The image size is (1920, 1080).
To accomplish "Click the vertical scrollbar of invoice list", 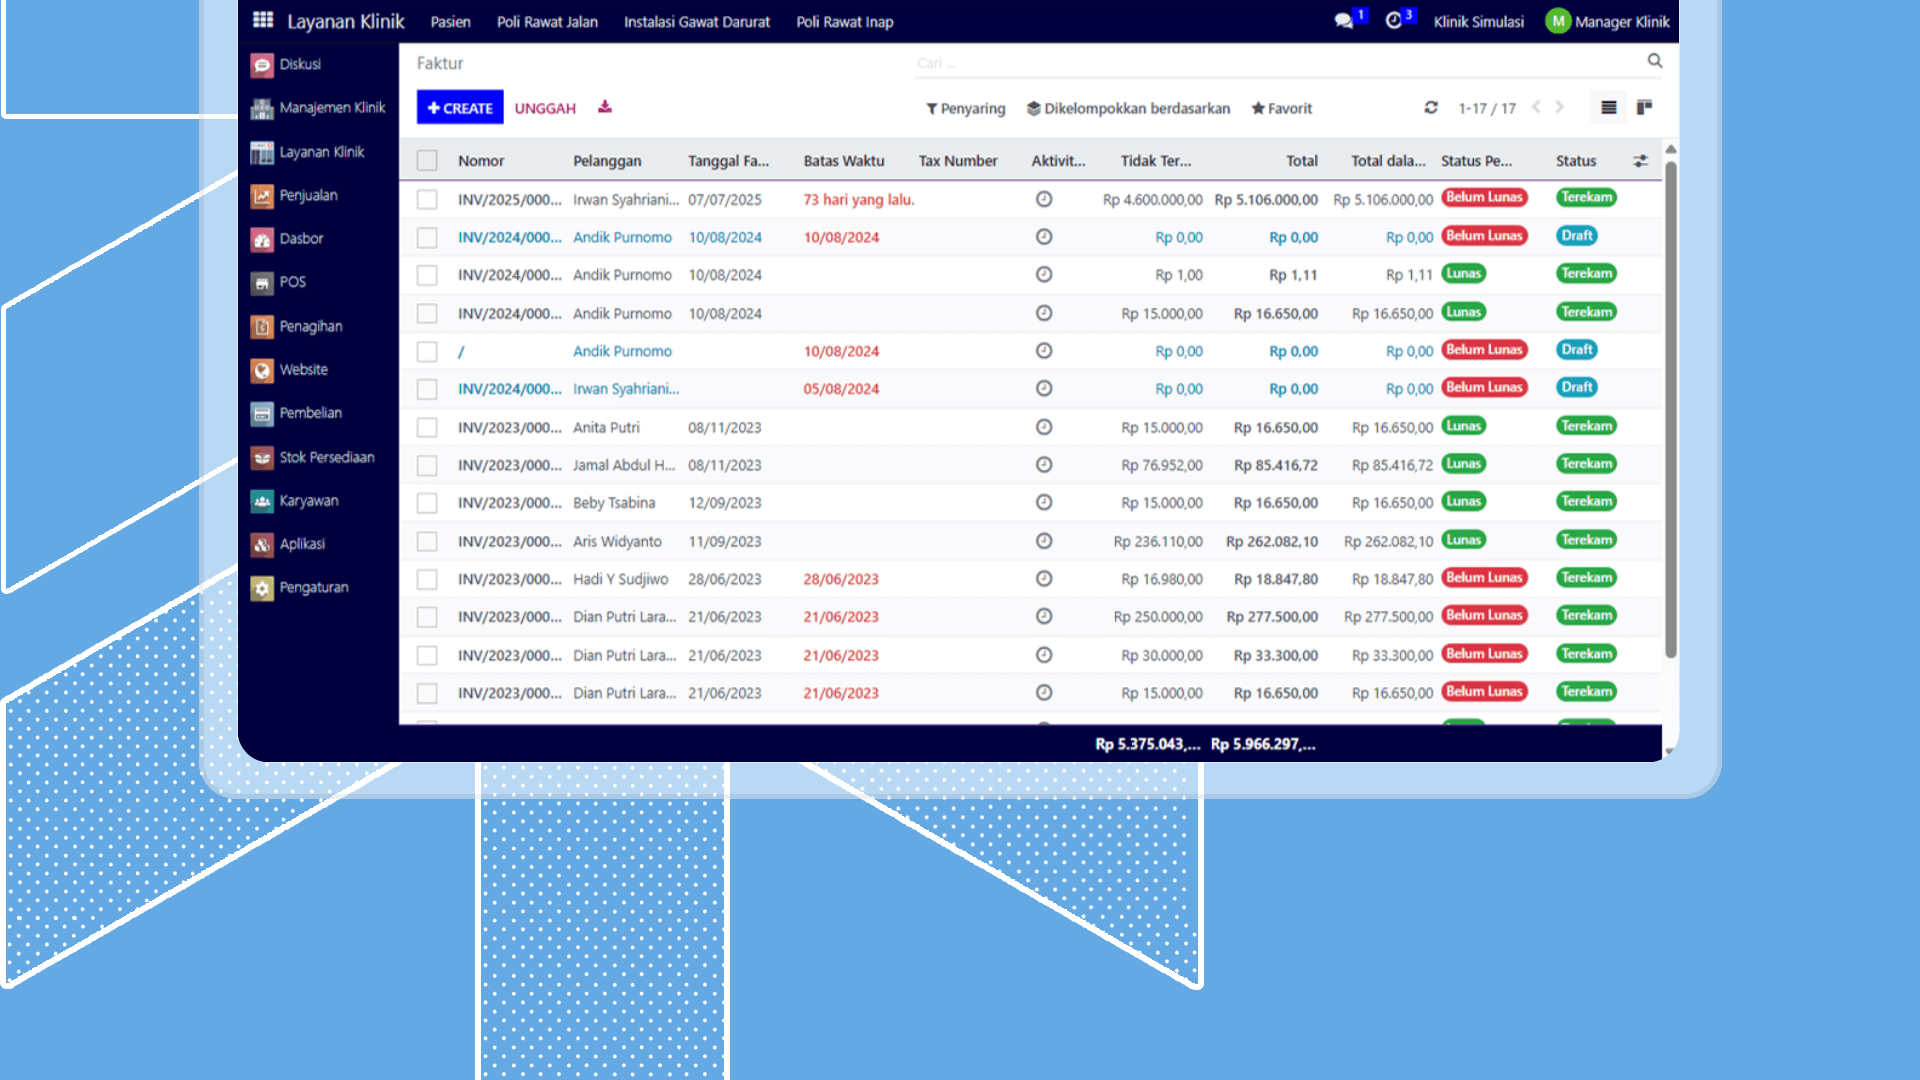I will [1670, 410].
